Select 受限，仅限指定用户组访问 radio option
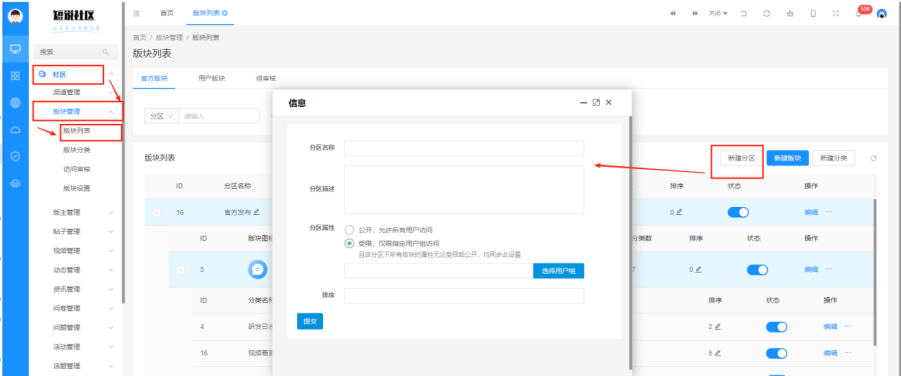 coord(349,243)
